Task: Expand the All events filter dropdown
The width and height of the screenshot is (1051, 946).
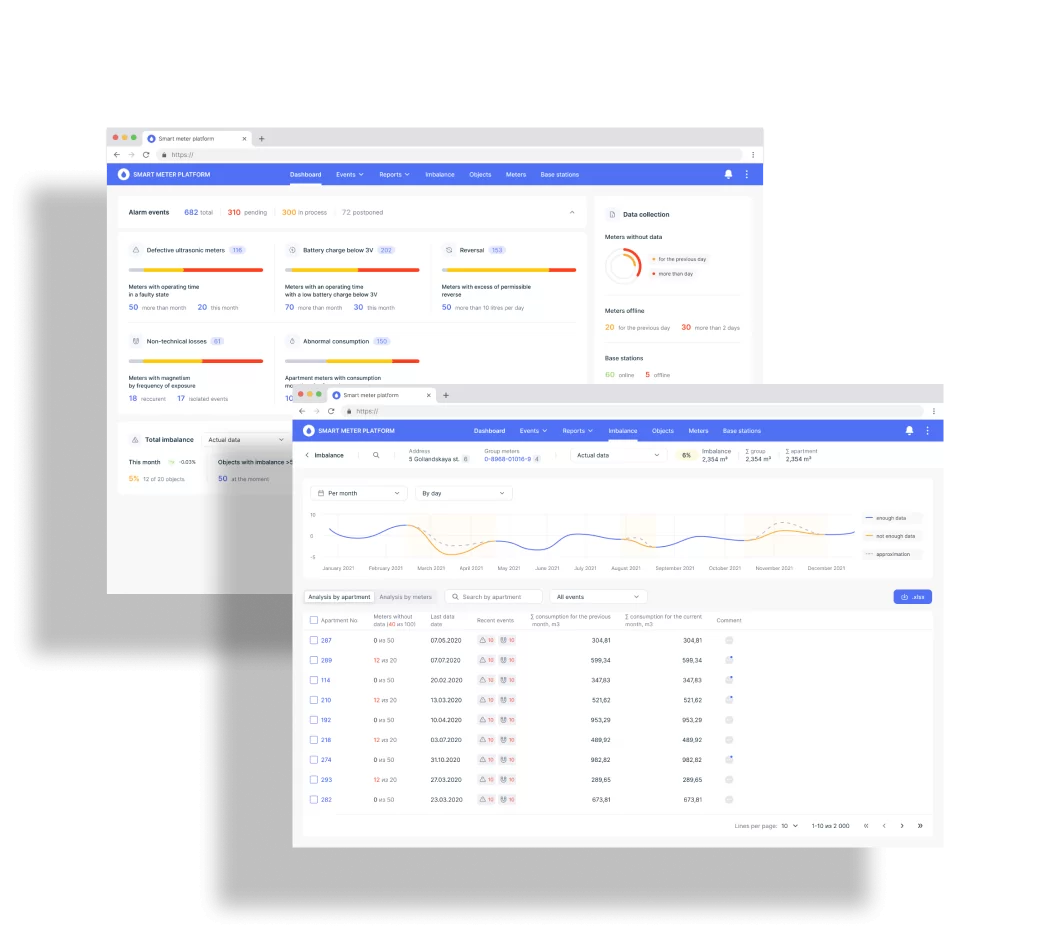Action: coord(598,597)
